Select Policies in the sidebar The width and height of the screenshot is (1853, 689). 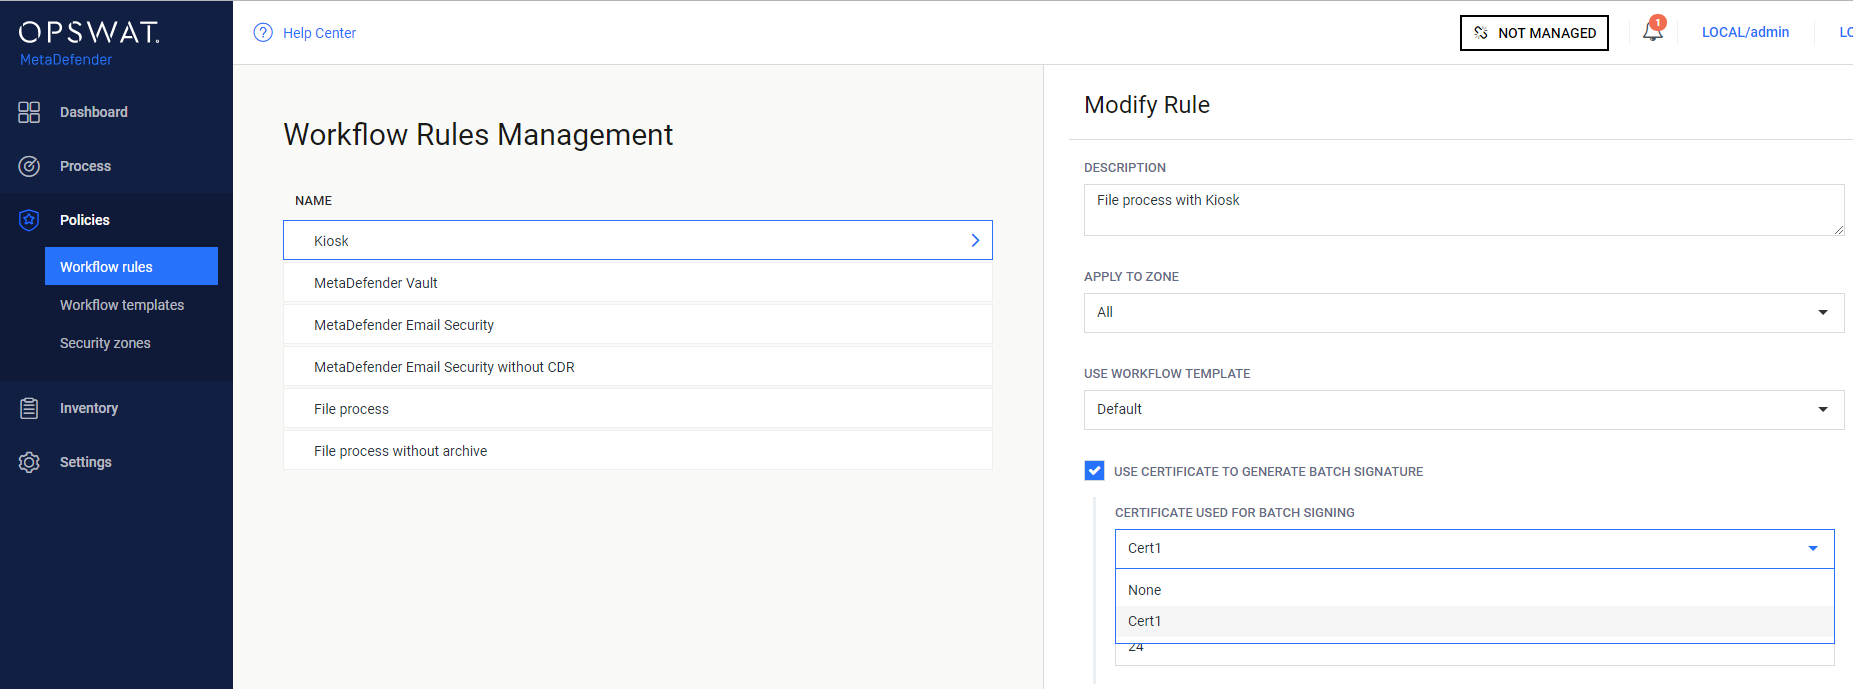click(85, 220)
